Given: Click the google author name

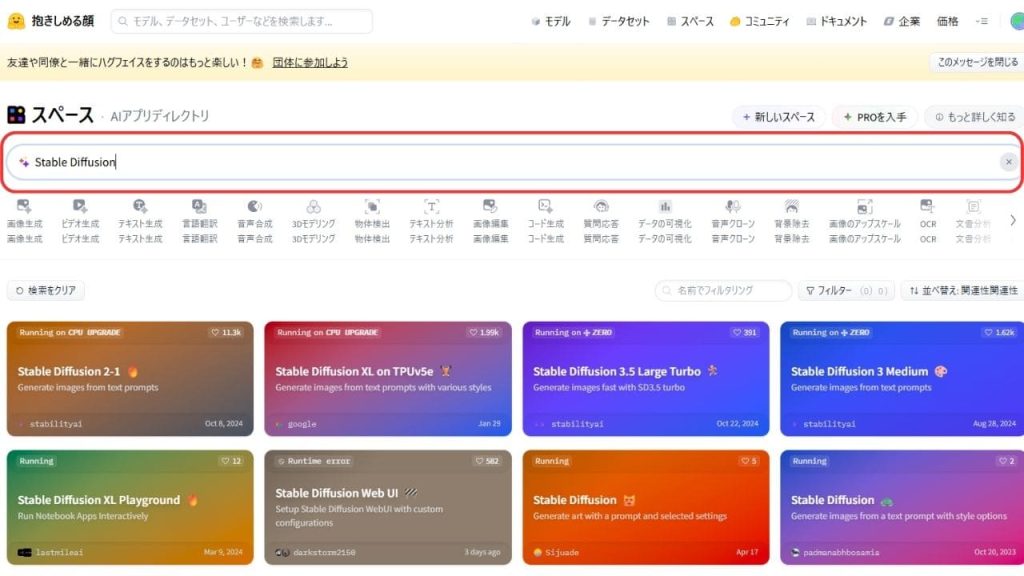Looking at the screenshot, I should 302,424.
